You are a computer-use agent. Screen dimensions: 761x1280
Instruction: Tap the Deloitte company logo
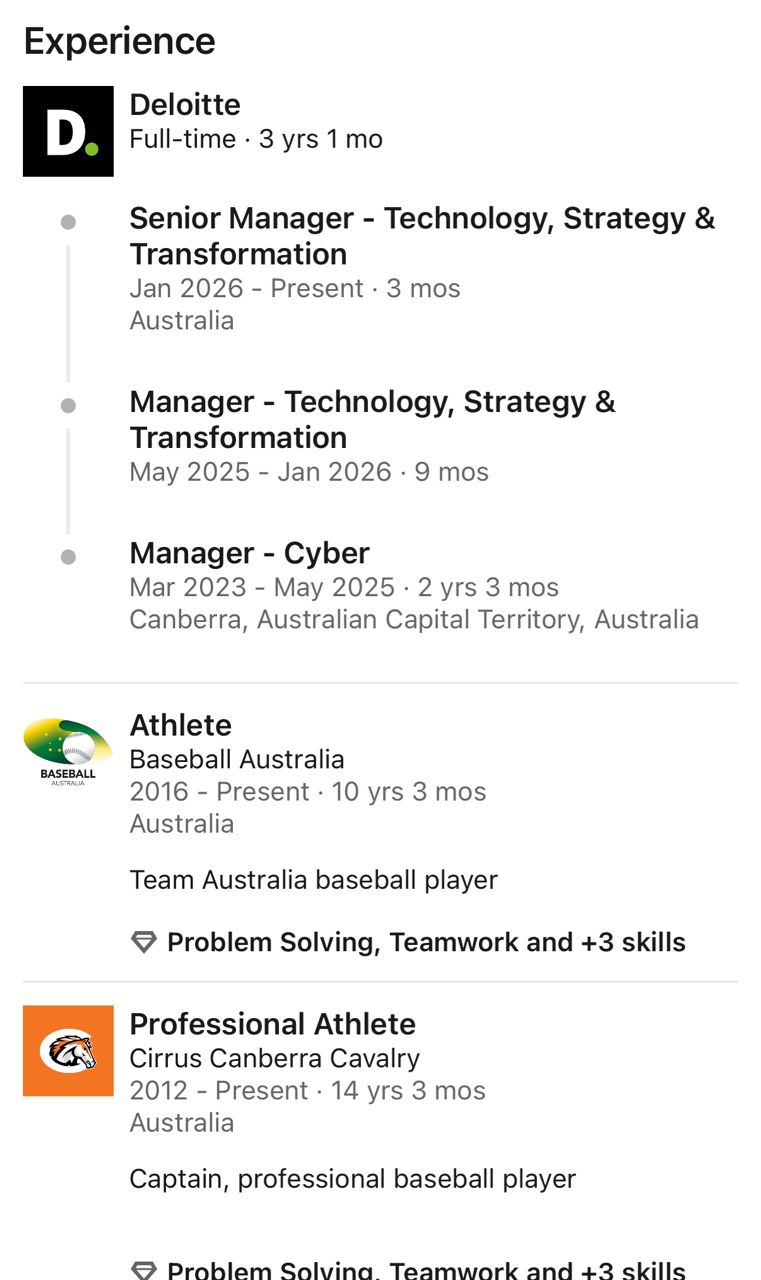click(x=68, y=131)
